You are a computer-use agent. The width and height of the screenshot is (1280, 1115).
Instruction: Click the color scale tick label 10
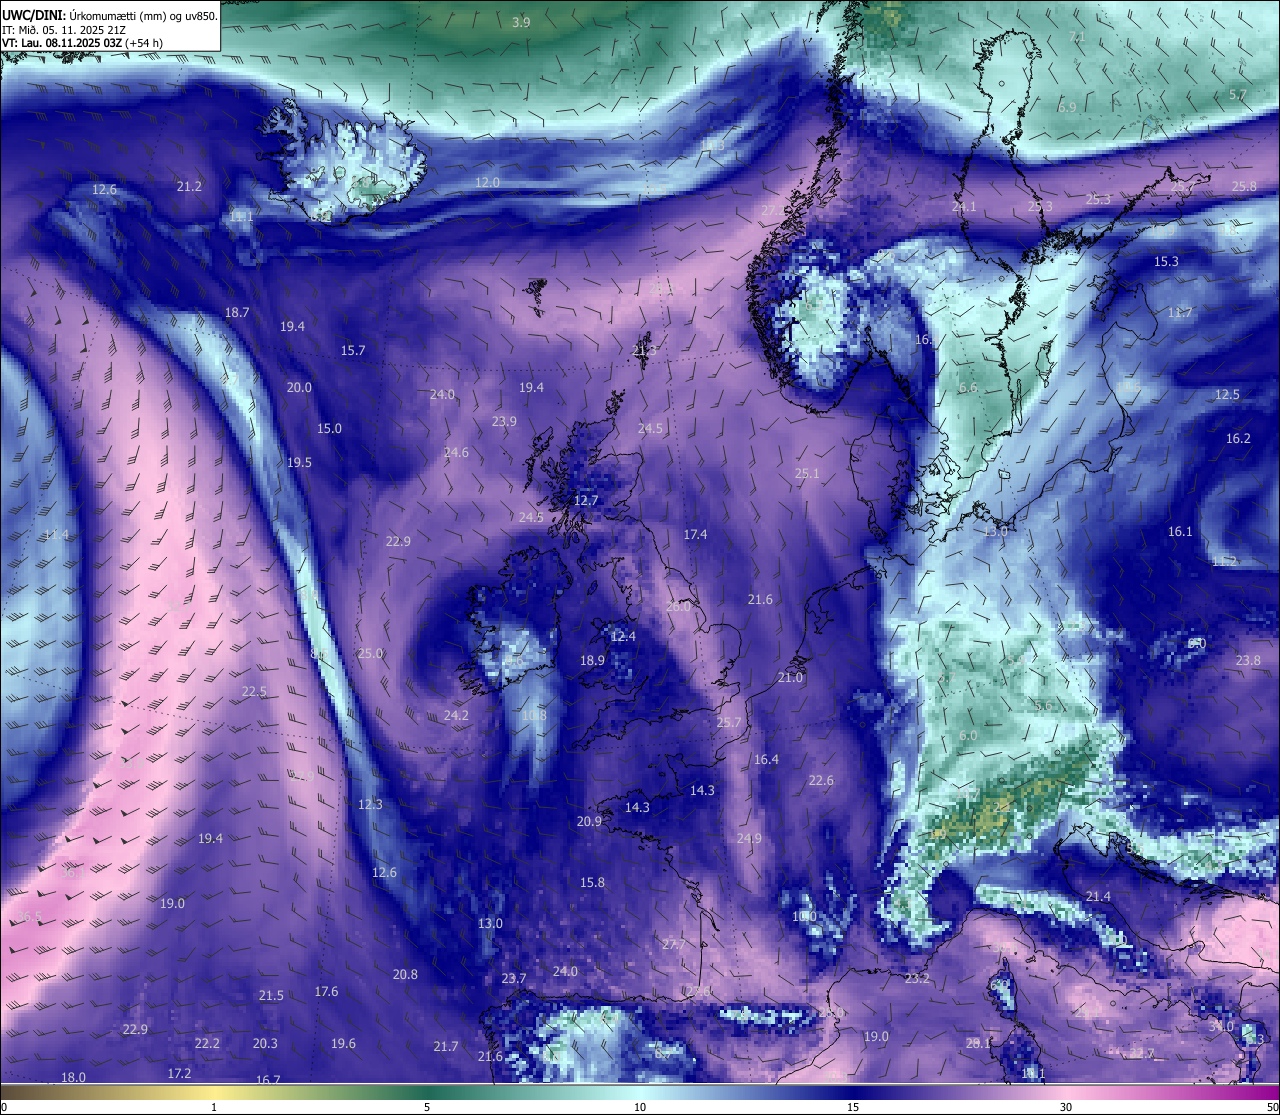click(640, 1107)
